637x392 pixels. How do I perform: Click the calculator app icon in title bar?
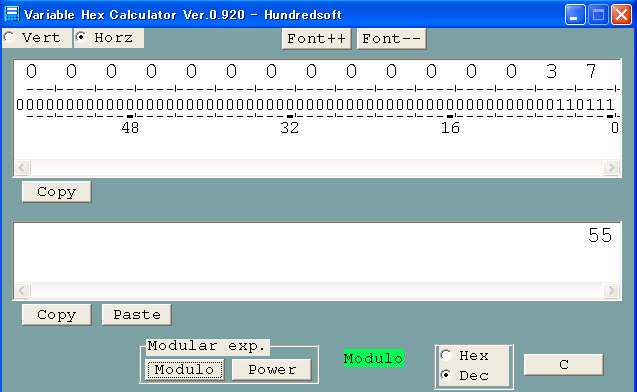[12, 14]
